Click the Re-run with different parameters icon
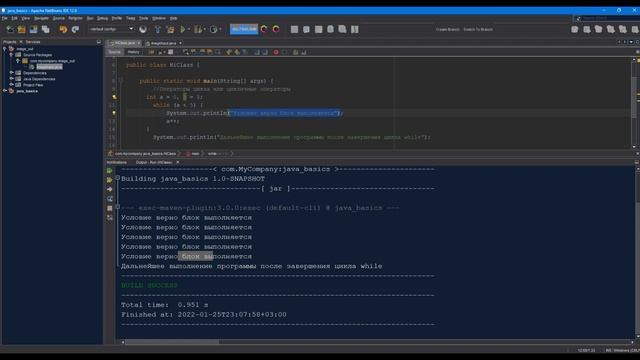The image size is (640, 360). coord(109,180)
